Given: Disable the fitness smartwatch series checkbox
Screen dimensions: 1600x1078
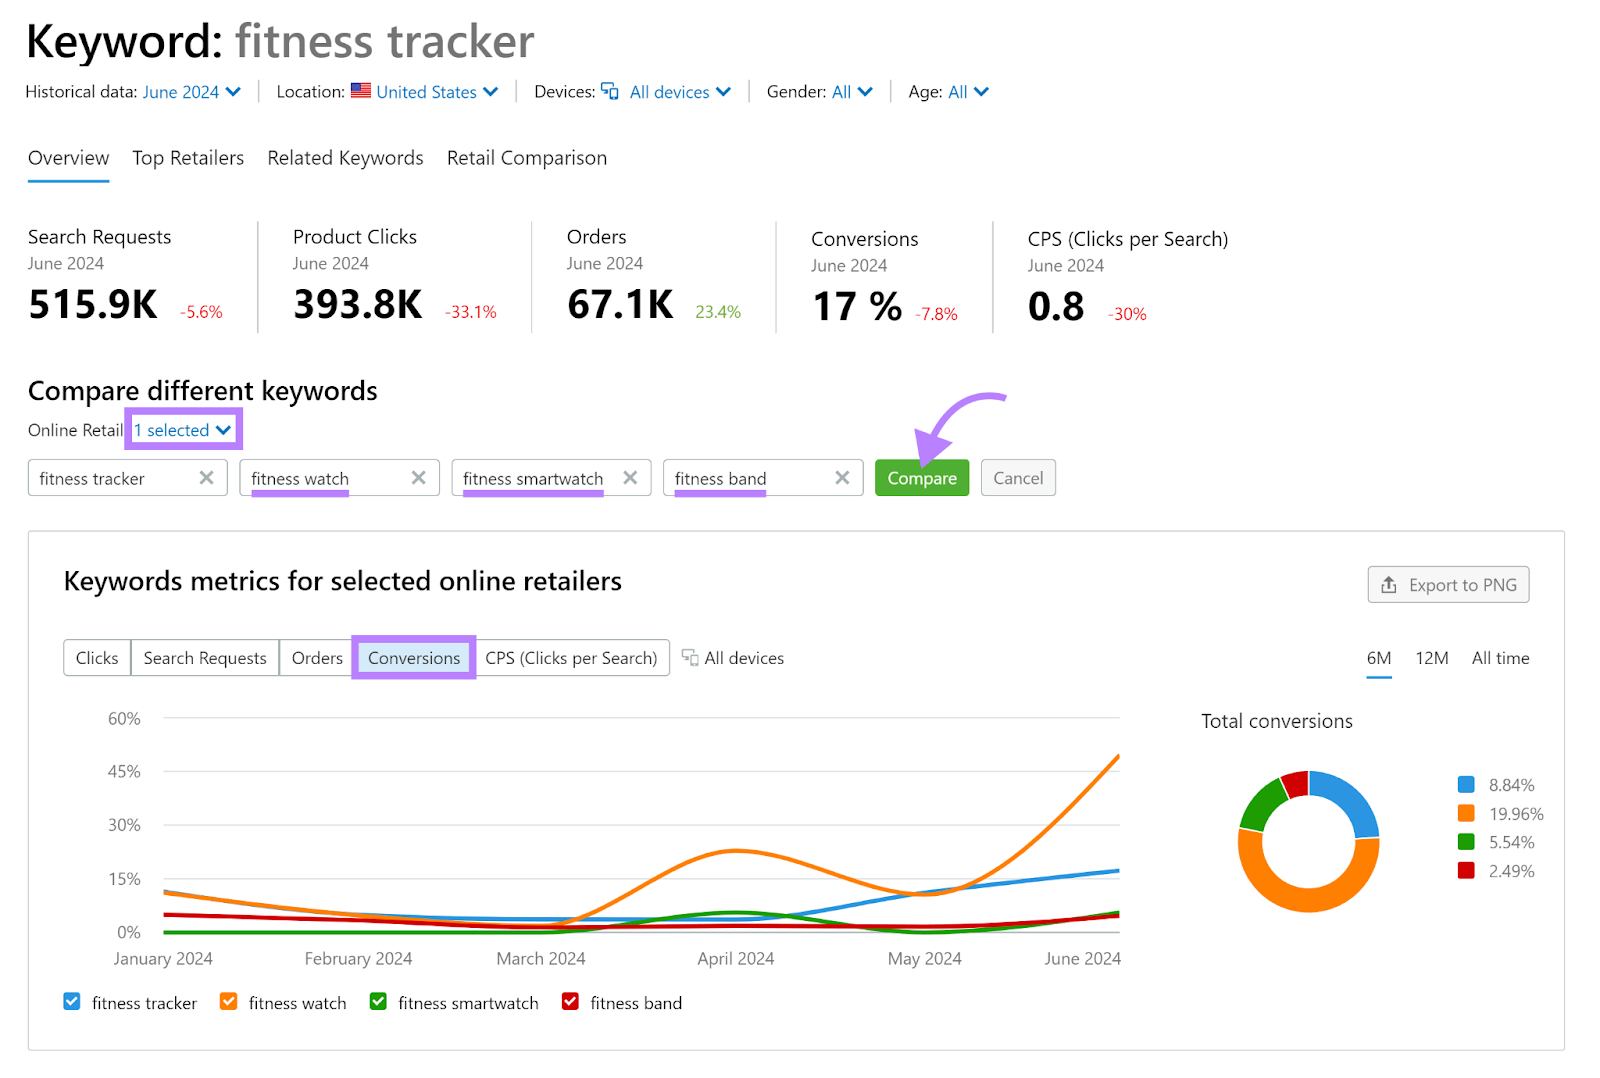Looking at the screenshot, I should (378, 1002).
